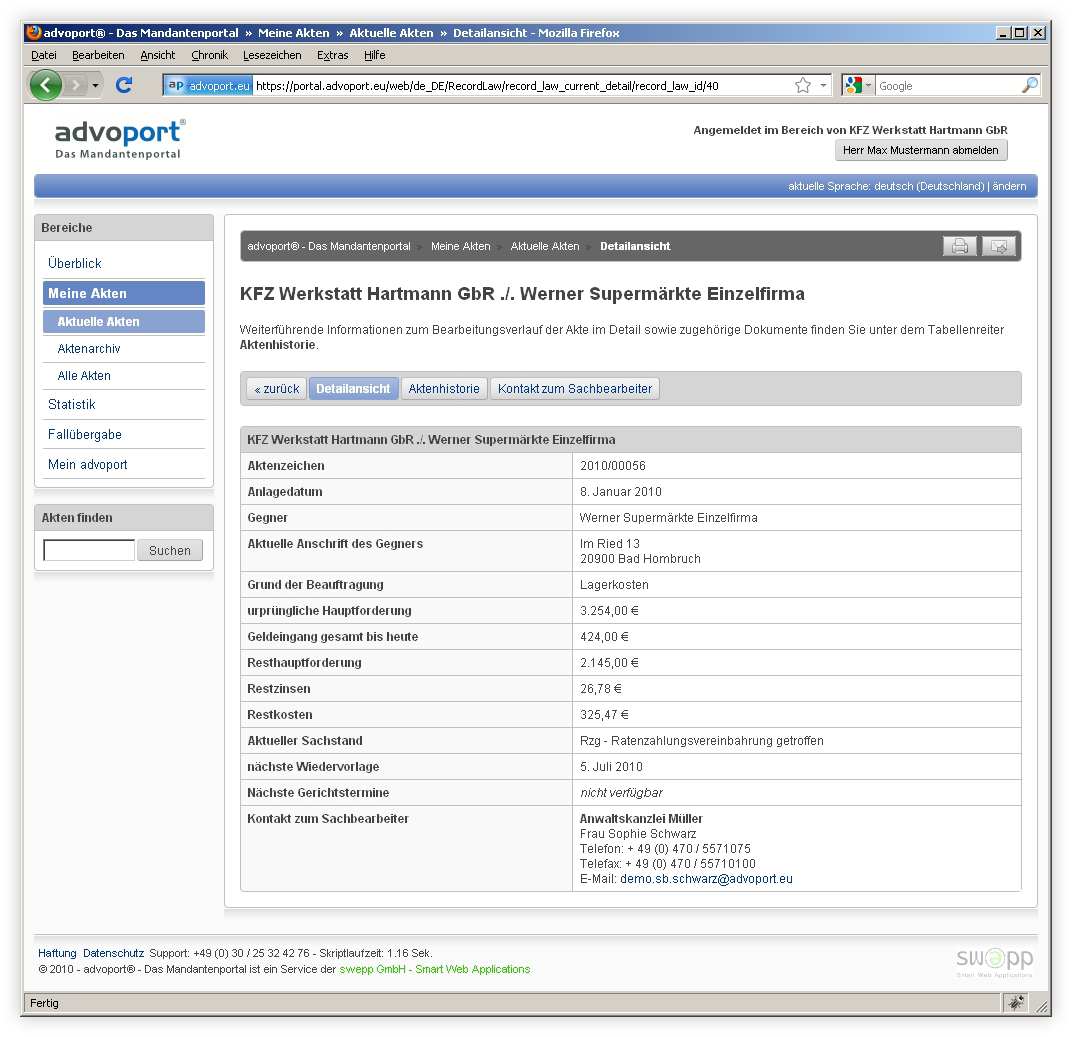
Task: Open the Bearbeiten menu
Action: [98, 55]
